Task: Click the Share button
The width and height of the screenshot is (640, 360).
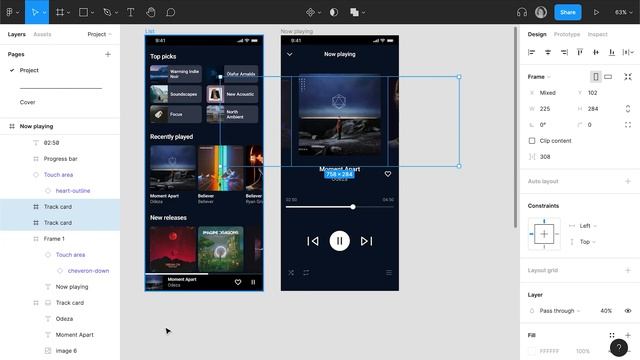Action: coord(567,12)
